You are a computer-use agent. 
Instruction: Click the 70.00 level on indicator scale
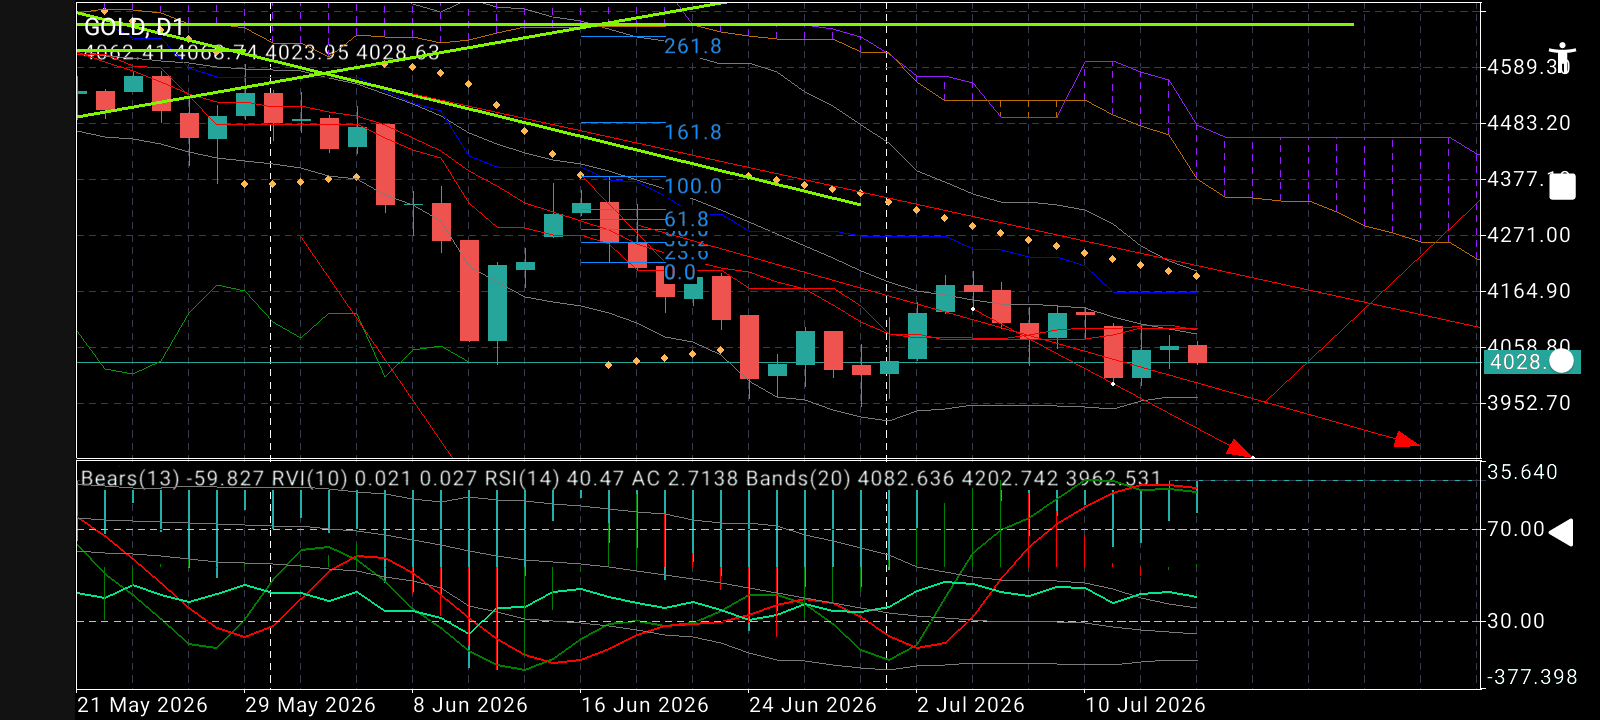pyautogui.click(x=1516, y=529)
